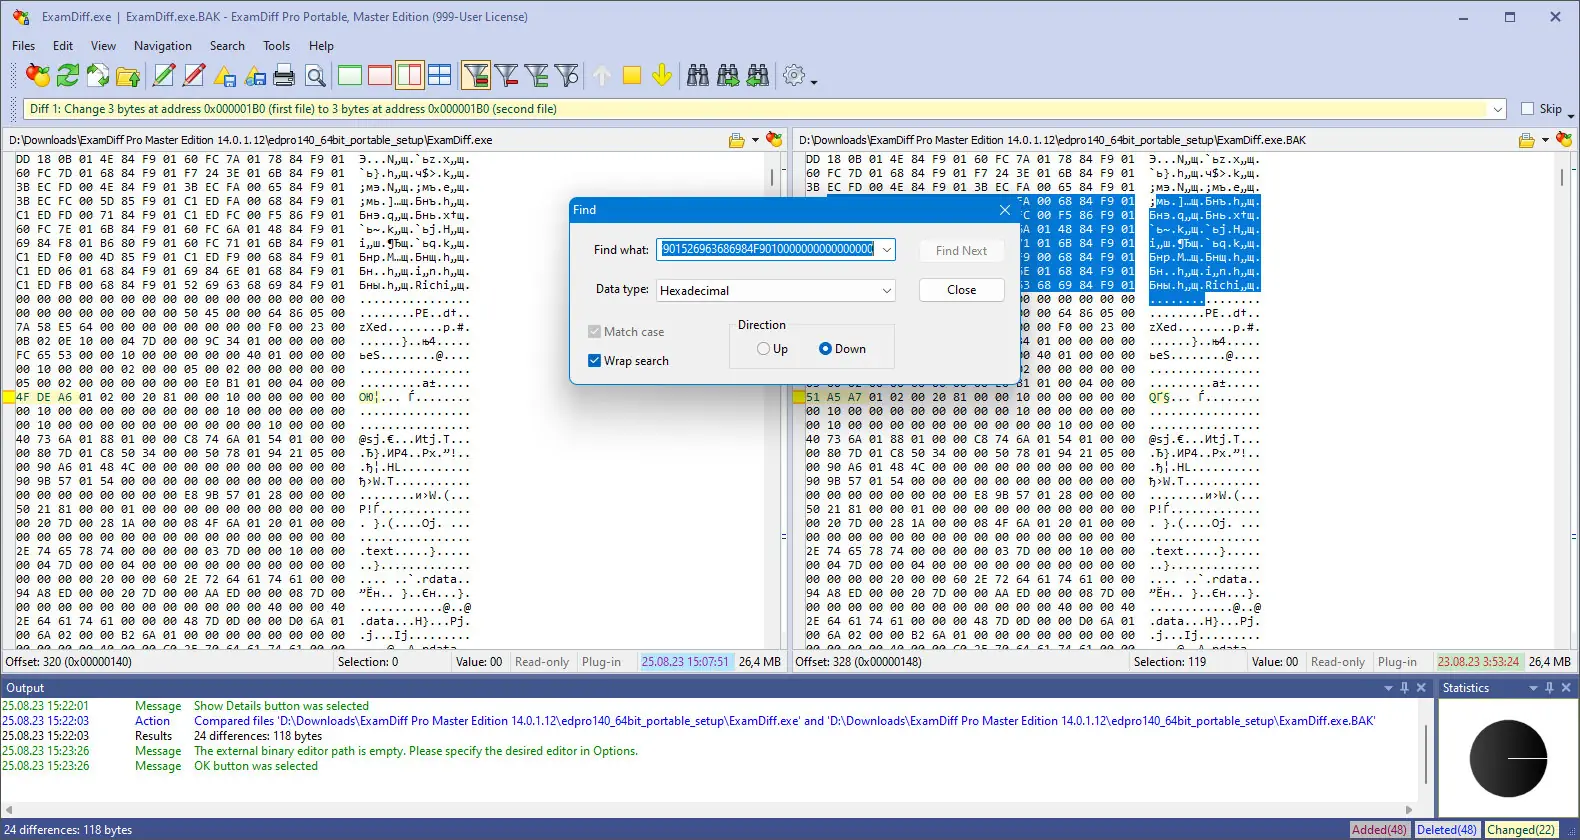Open the Tools menu
This screenshot has height=840, width=1580.
click(x=276, y=46)
